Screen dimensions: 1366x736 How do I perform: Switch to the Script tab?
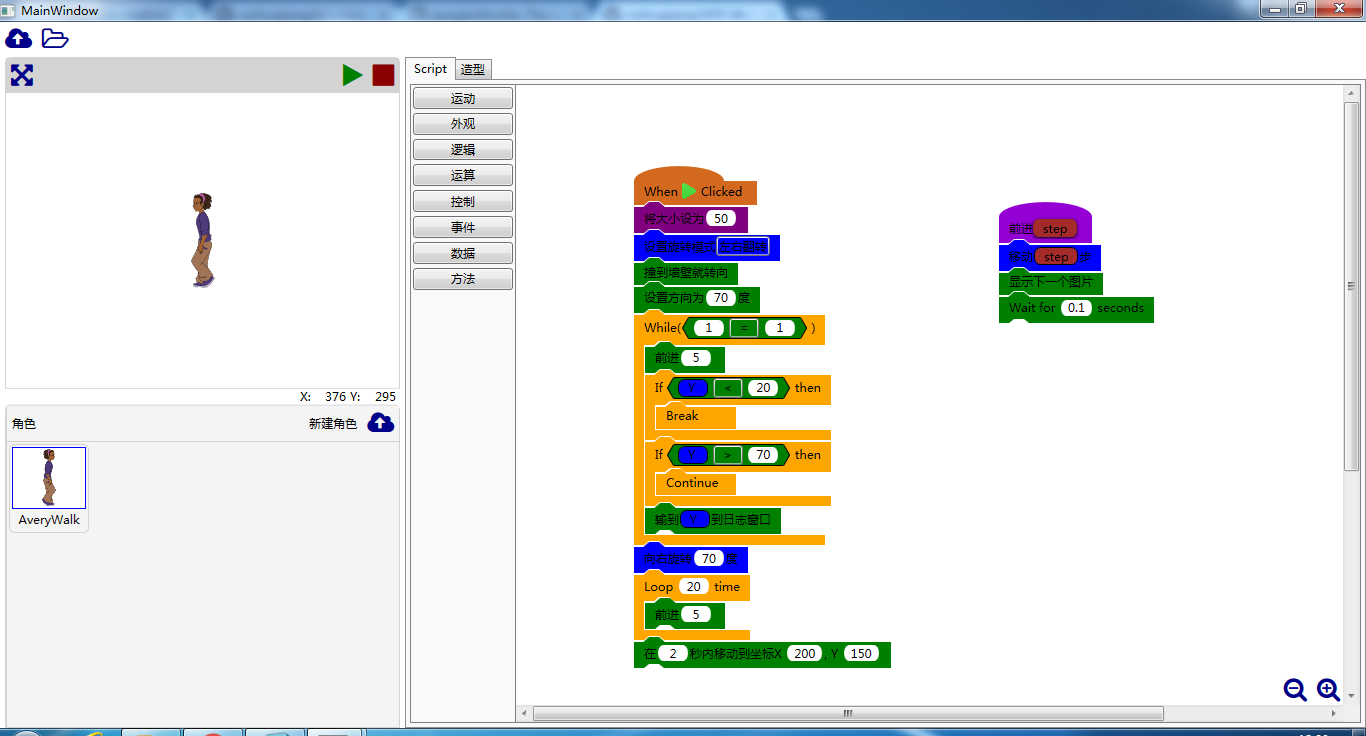point(430,69)
